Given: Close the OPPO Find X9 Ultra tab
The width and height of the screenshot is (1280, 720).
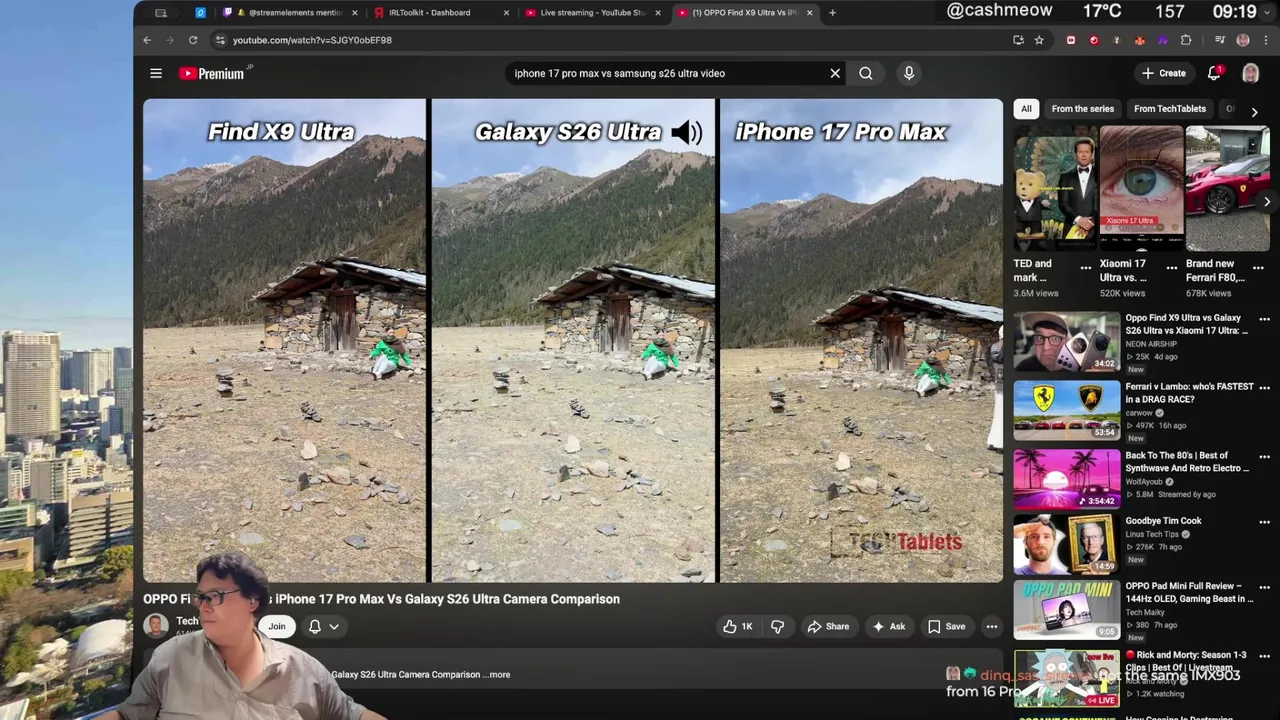Looking at the screenshot, I should 810,13.
